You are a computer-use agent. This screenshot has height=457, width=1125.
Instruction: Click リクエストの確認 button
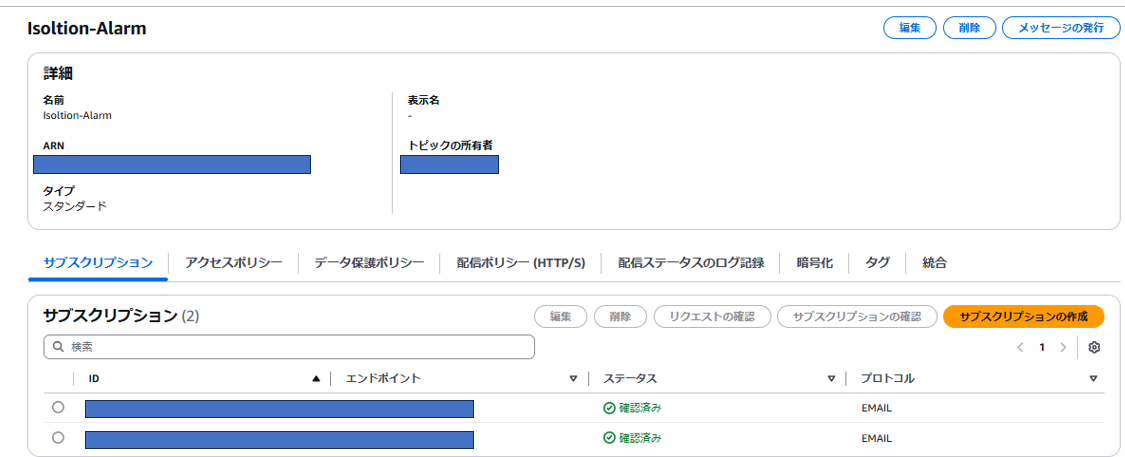pyautogui.click(x=712, y=316)
